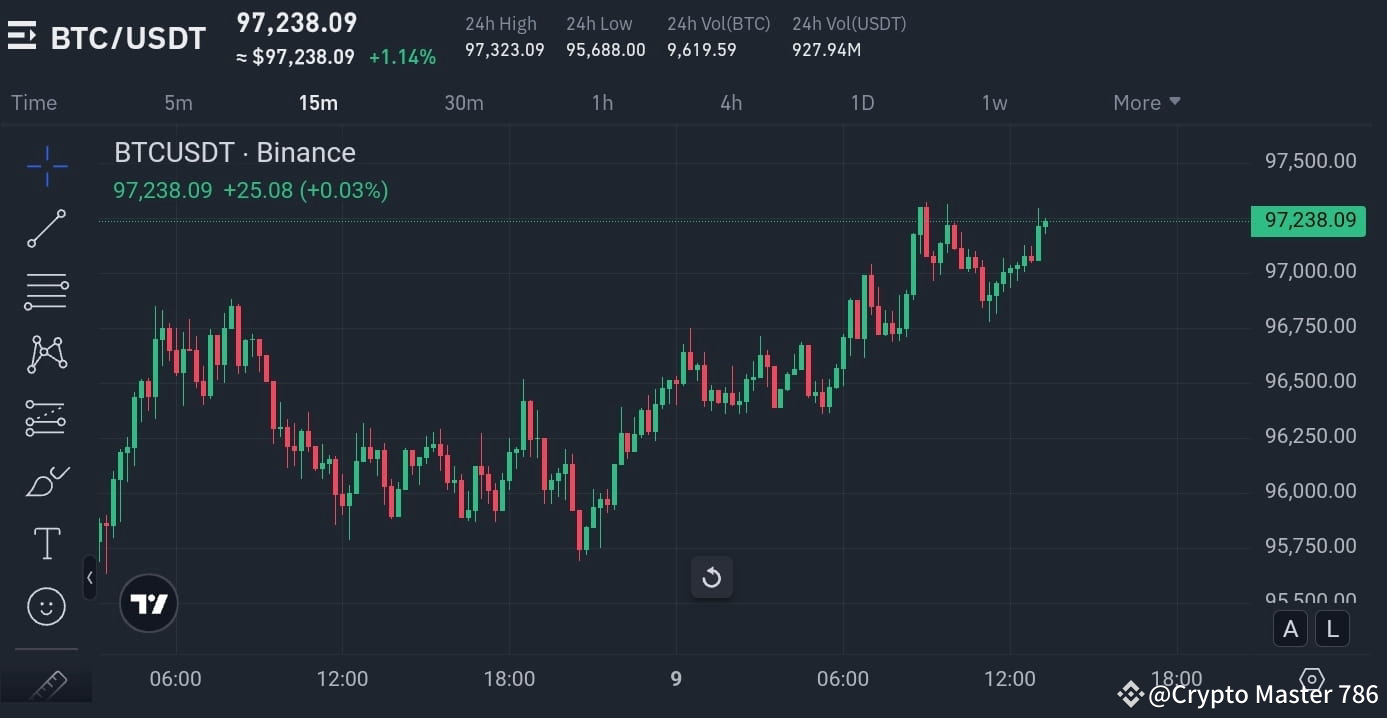Click the chart refresh button
The image size is (1387, 718).
pyautogui.click(x=711, y=577)
